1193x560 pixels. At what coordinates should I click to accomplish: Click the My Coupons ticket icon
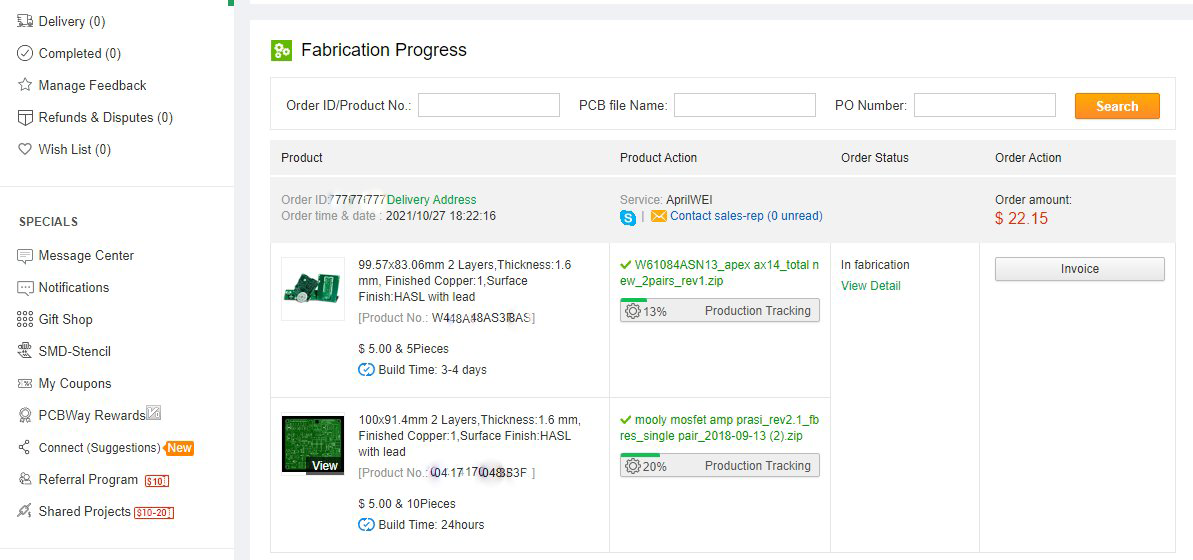[x=25, y=383]
